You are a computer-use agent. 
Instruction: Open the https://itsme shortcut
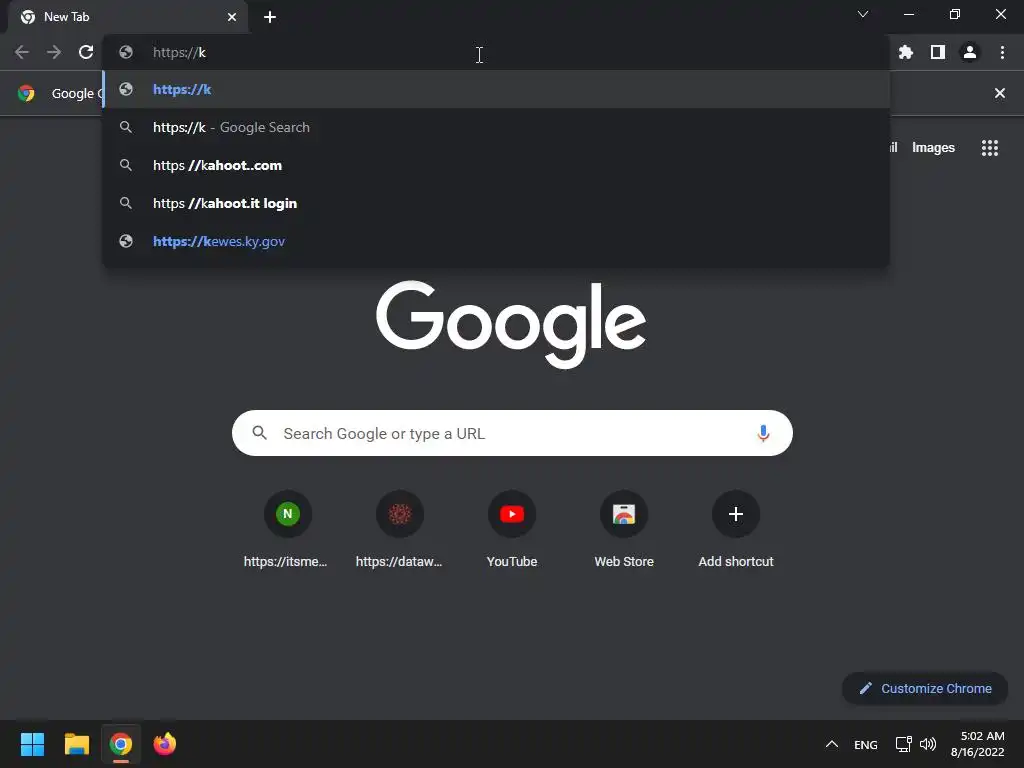point(287,529)
